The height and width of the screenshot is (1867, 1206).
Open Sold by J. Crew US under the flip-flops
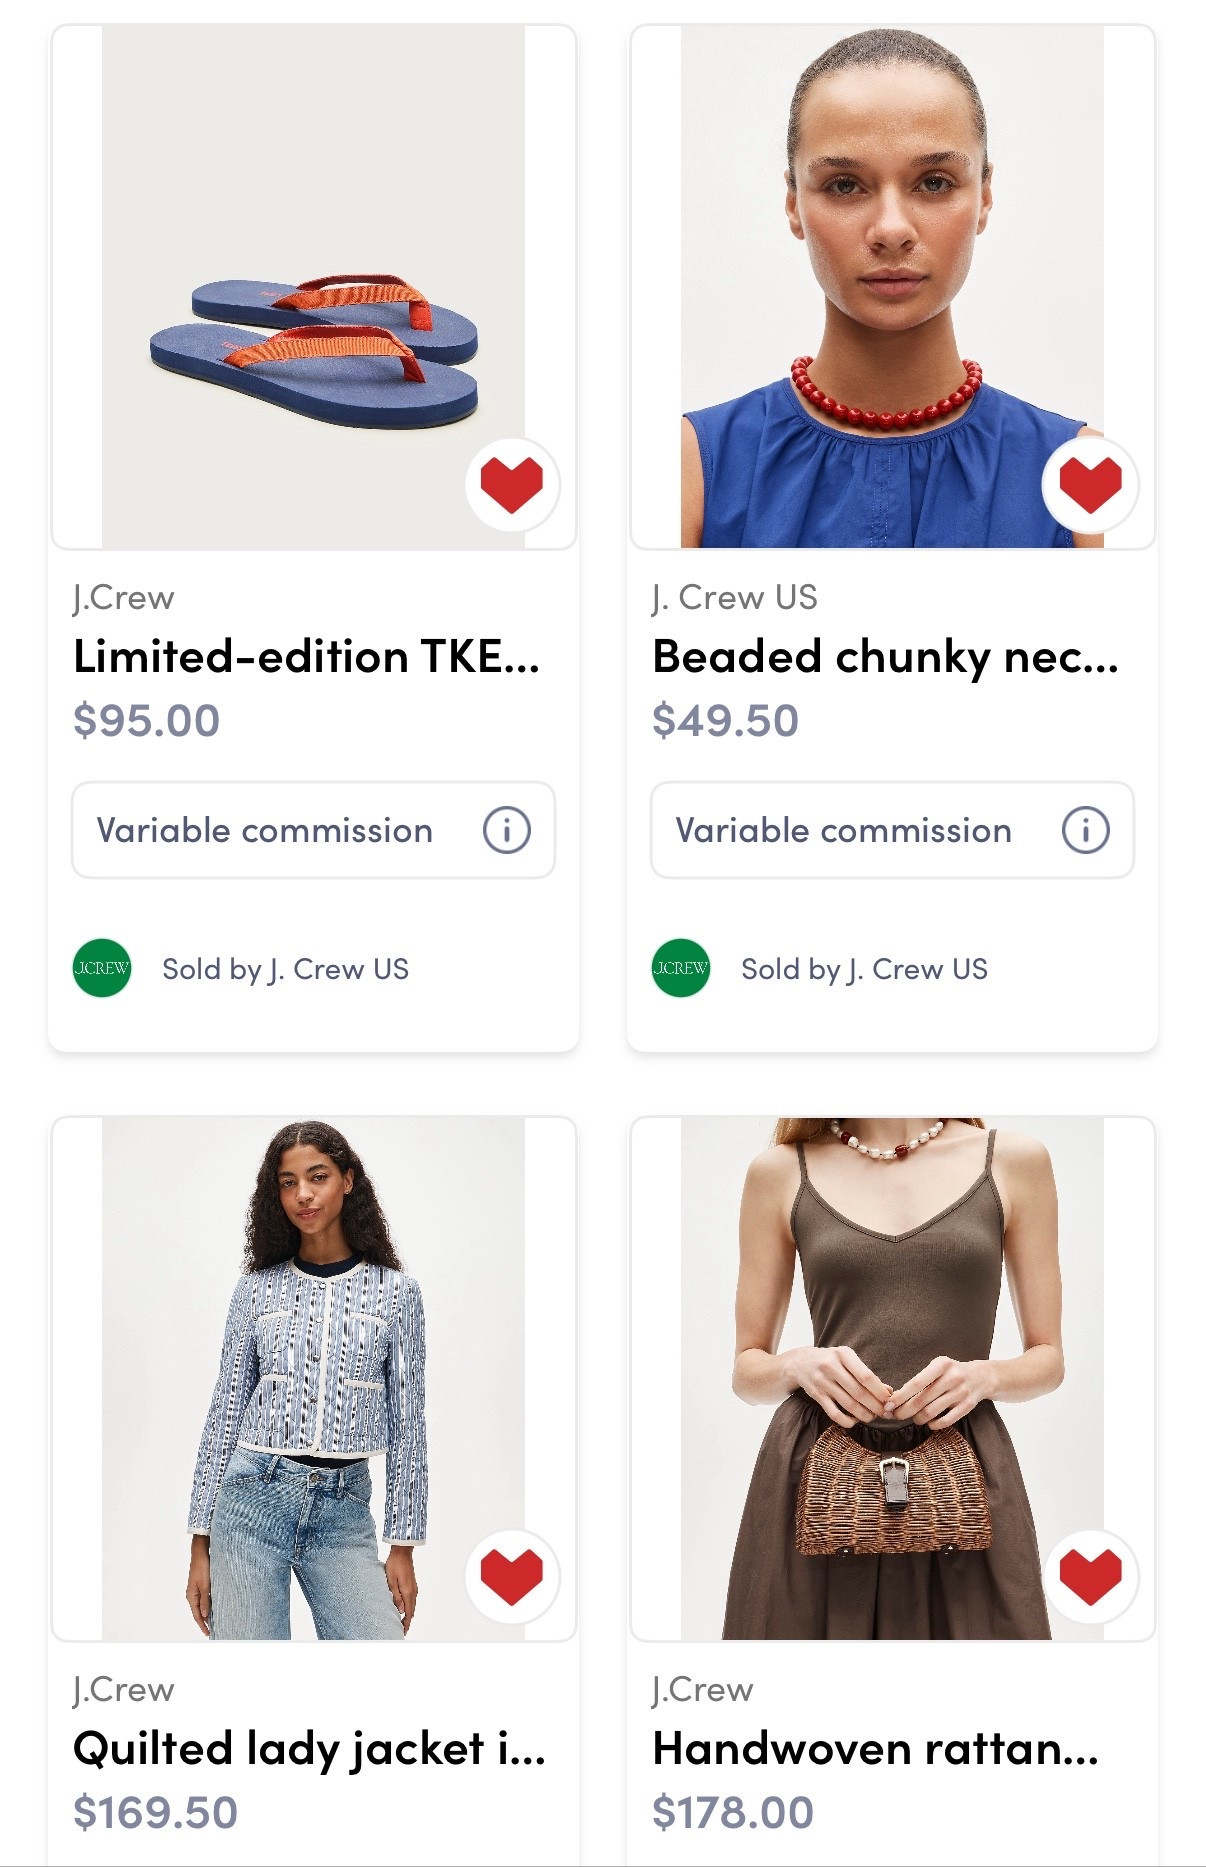point(285,969)
